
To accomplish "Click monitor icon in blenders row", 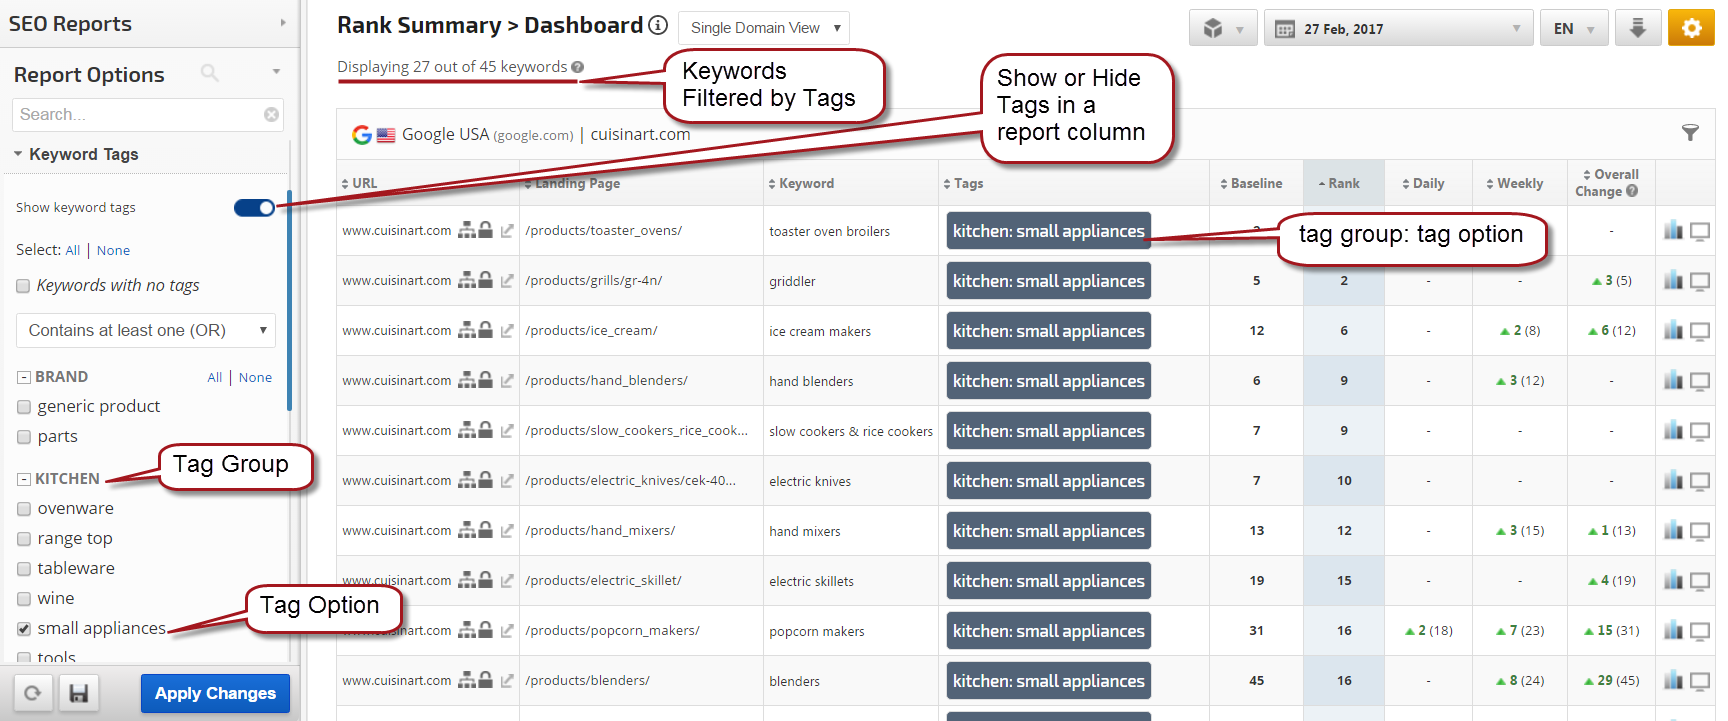I will click(1700, 681).
